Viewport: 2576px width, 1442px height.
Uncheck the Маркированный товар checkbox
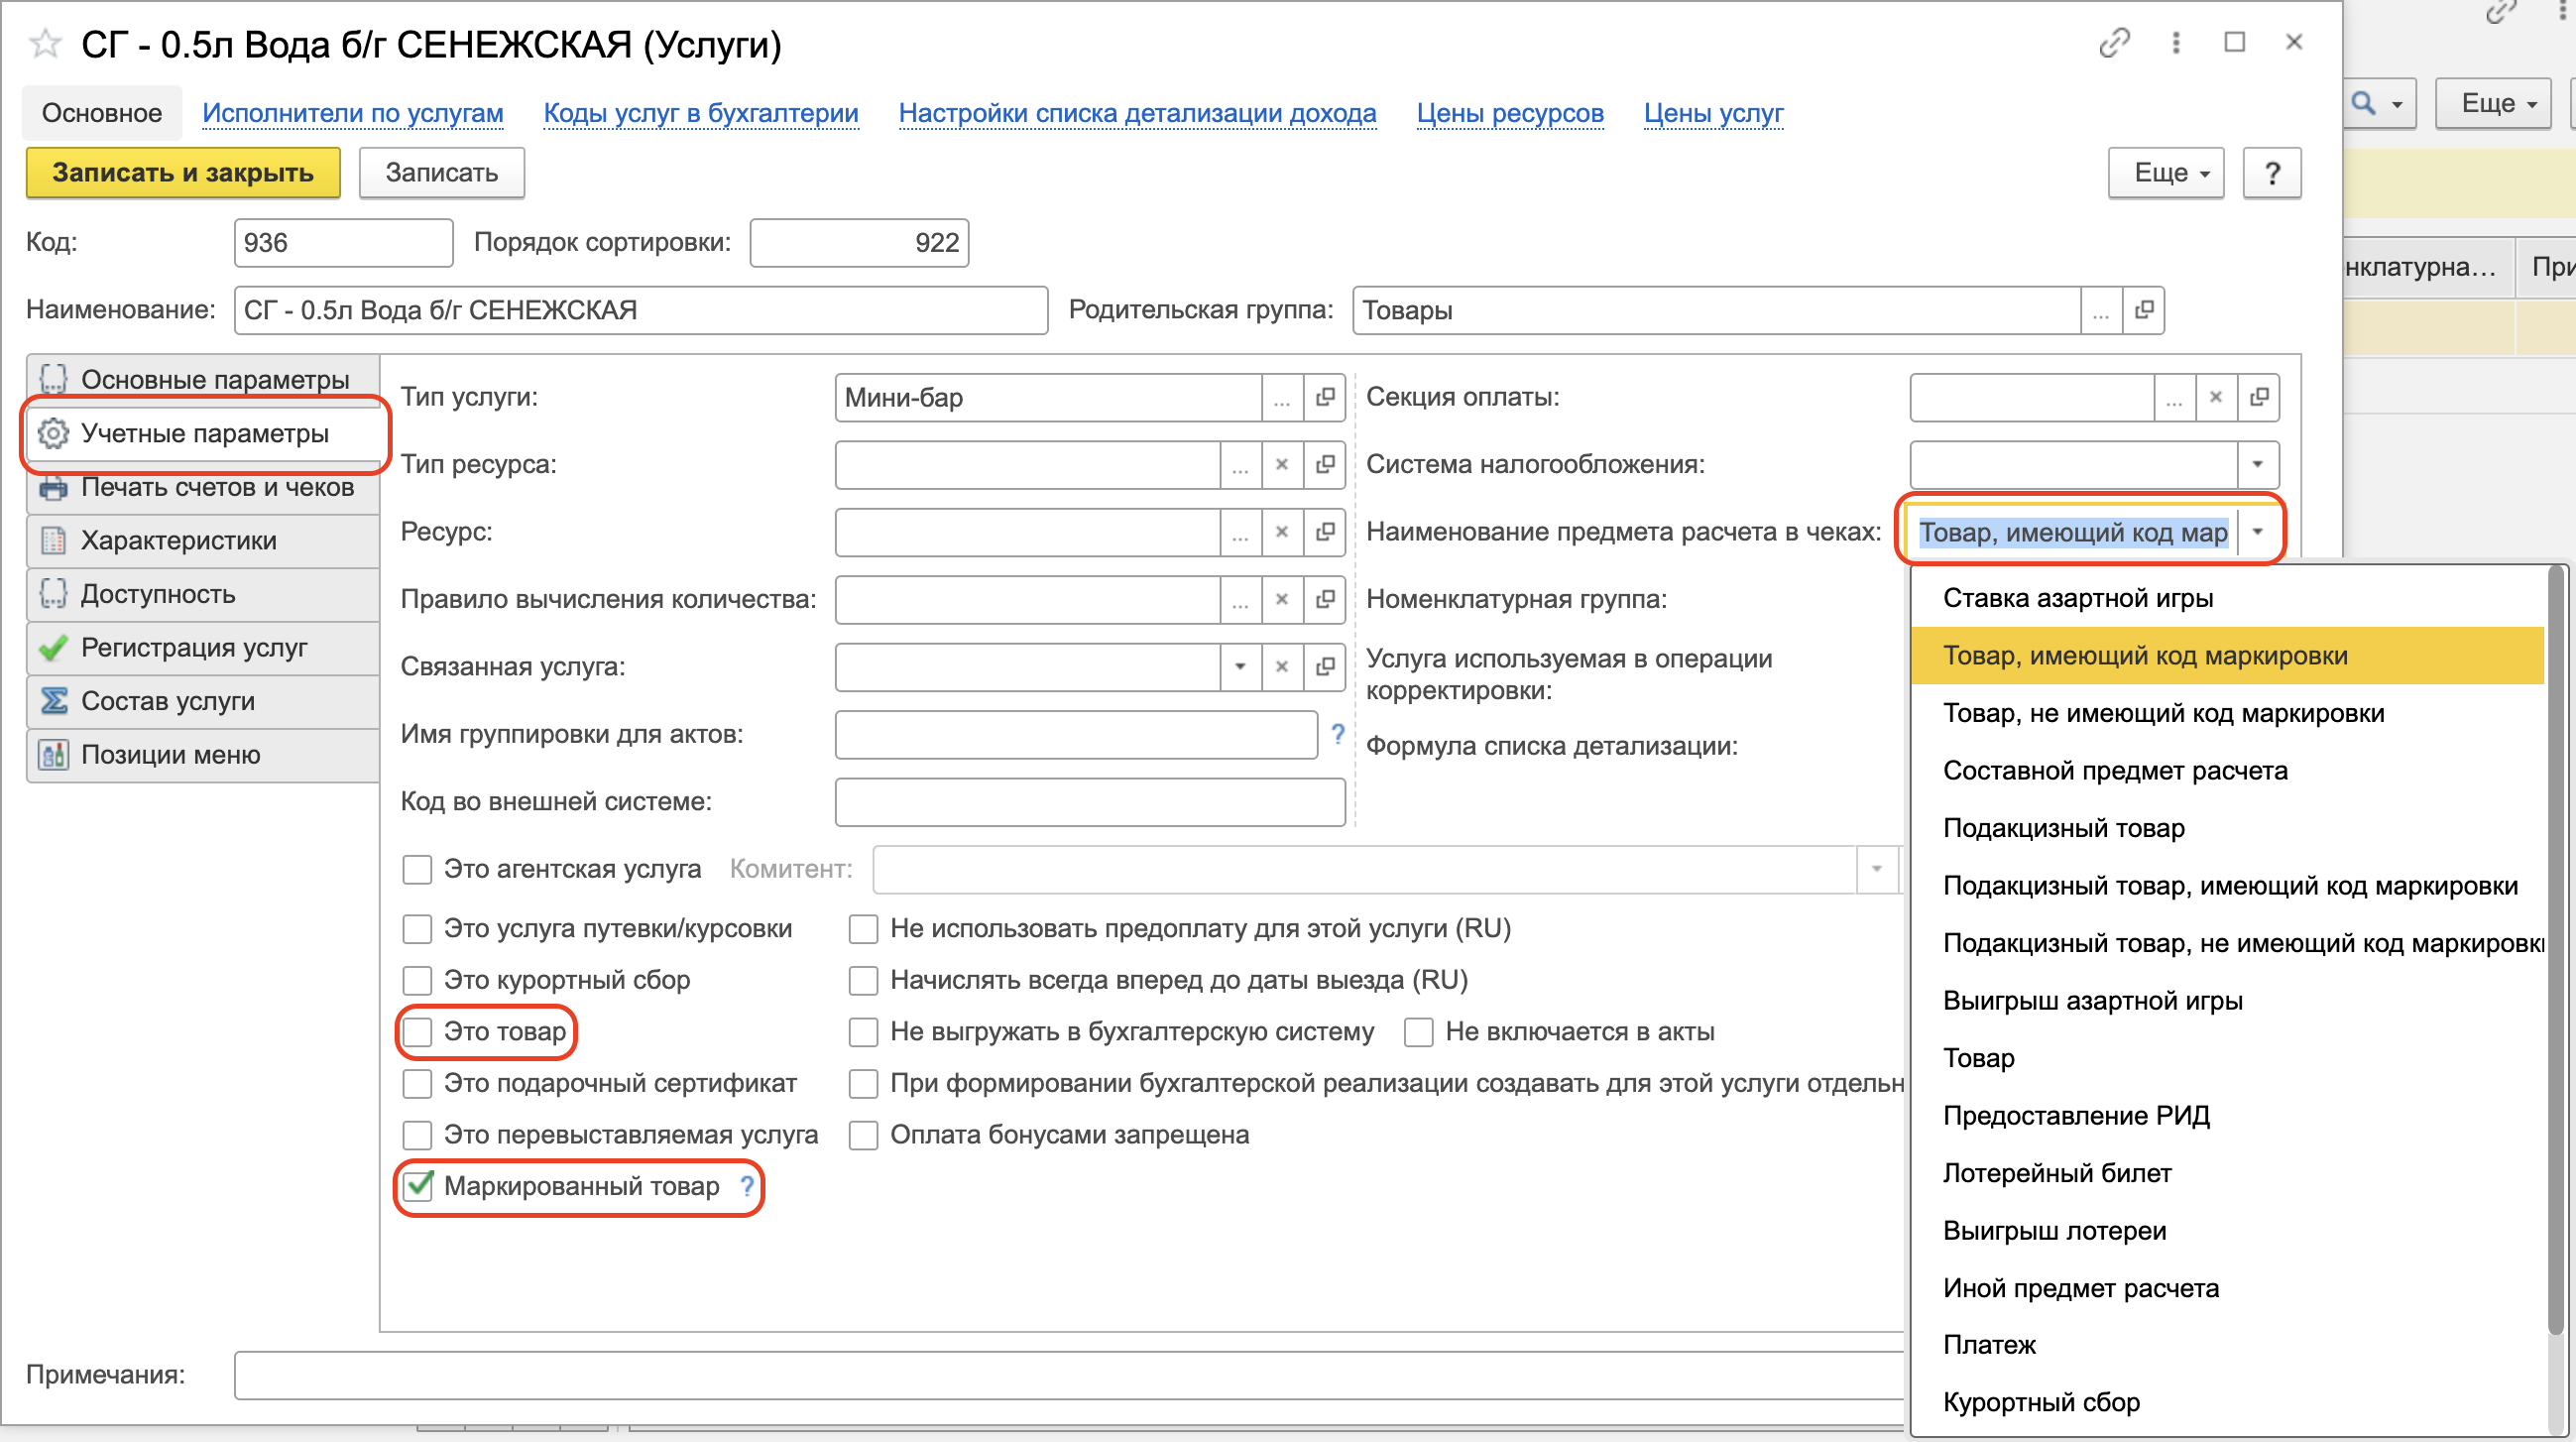coord(417,1187)
